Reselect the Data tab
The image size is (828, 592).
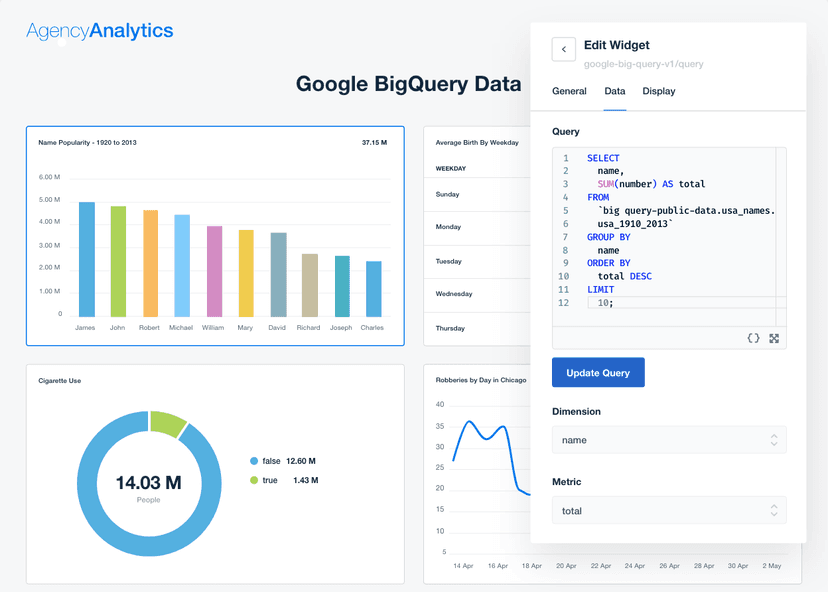(614, 91)
